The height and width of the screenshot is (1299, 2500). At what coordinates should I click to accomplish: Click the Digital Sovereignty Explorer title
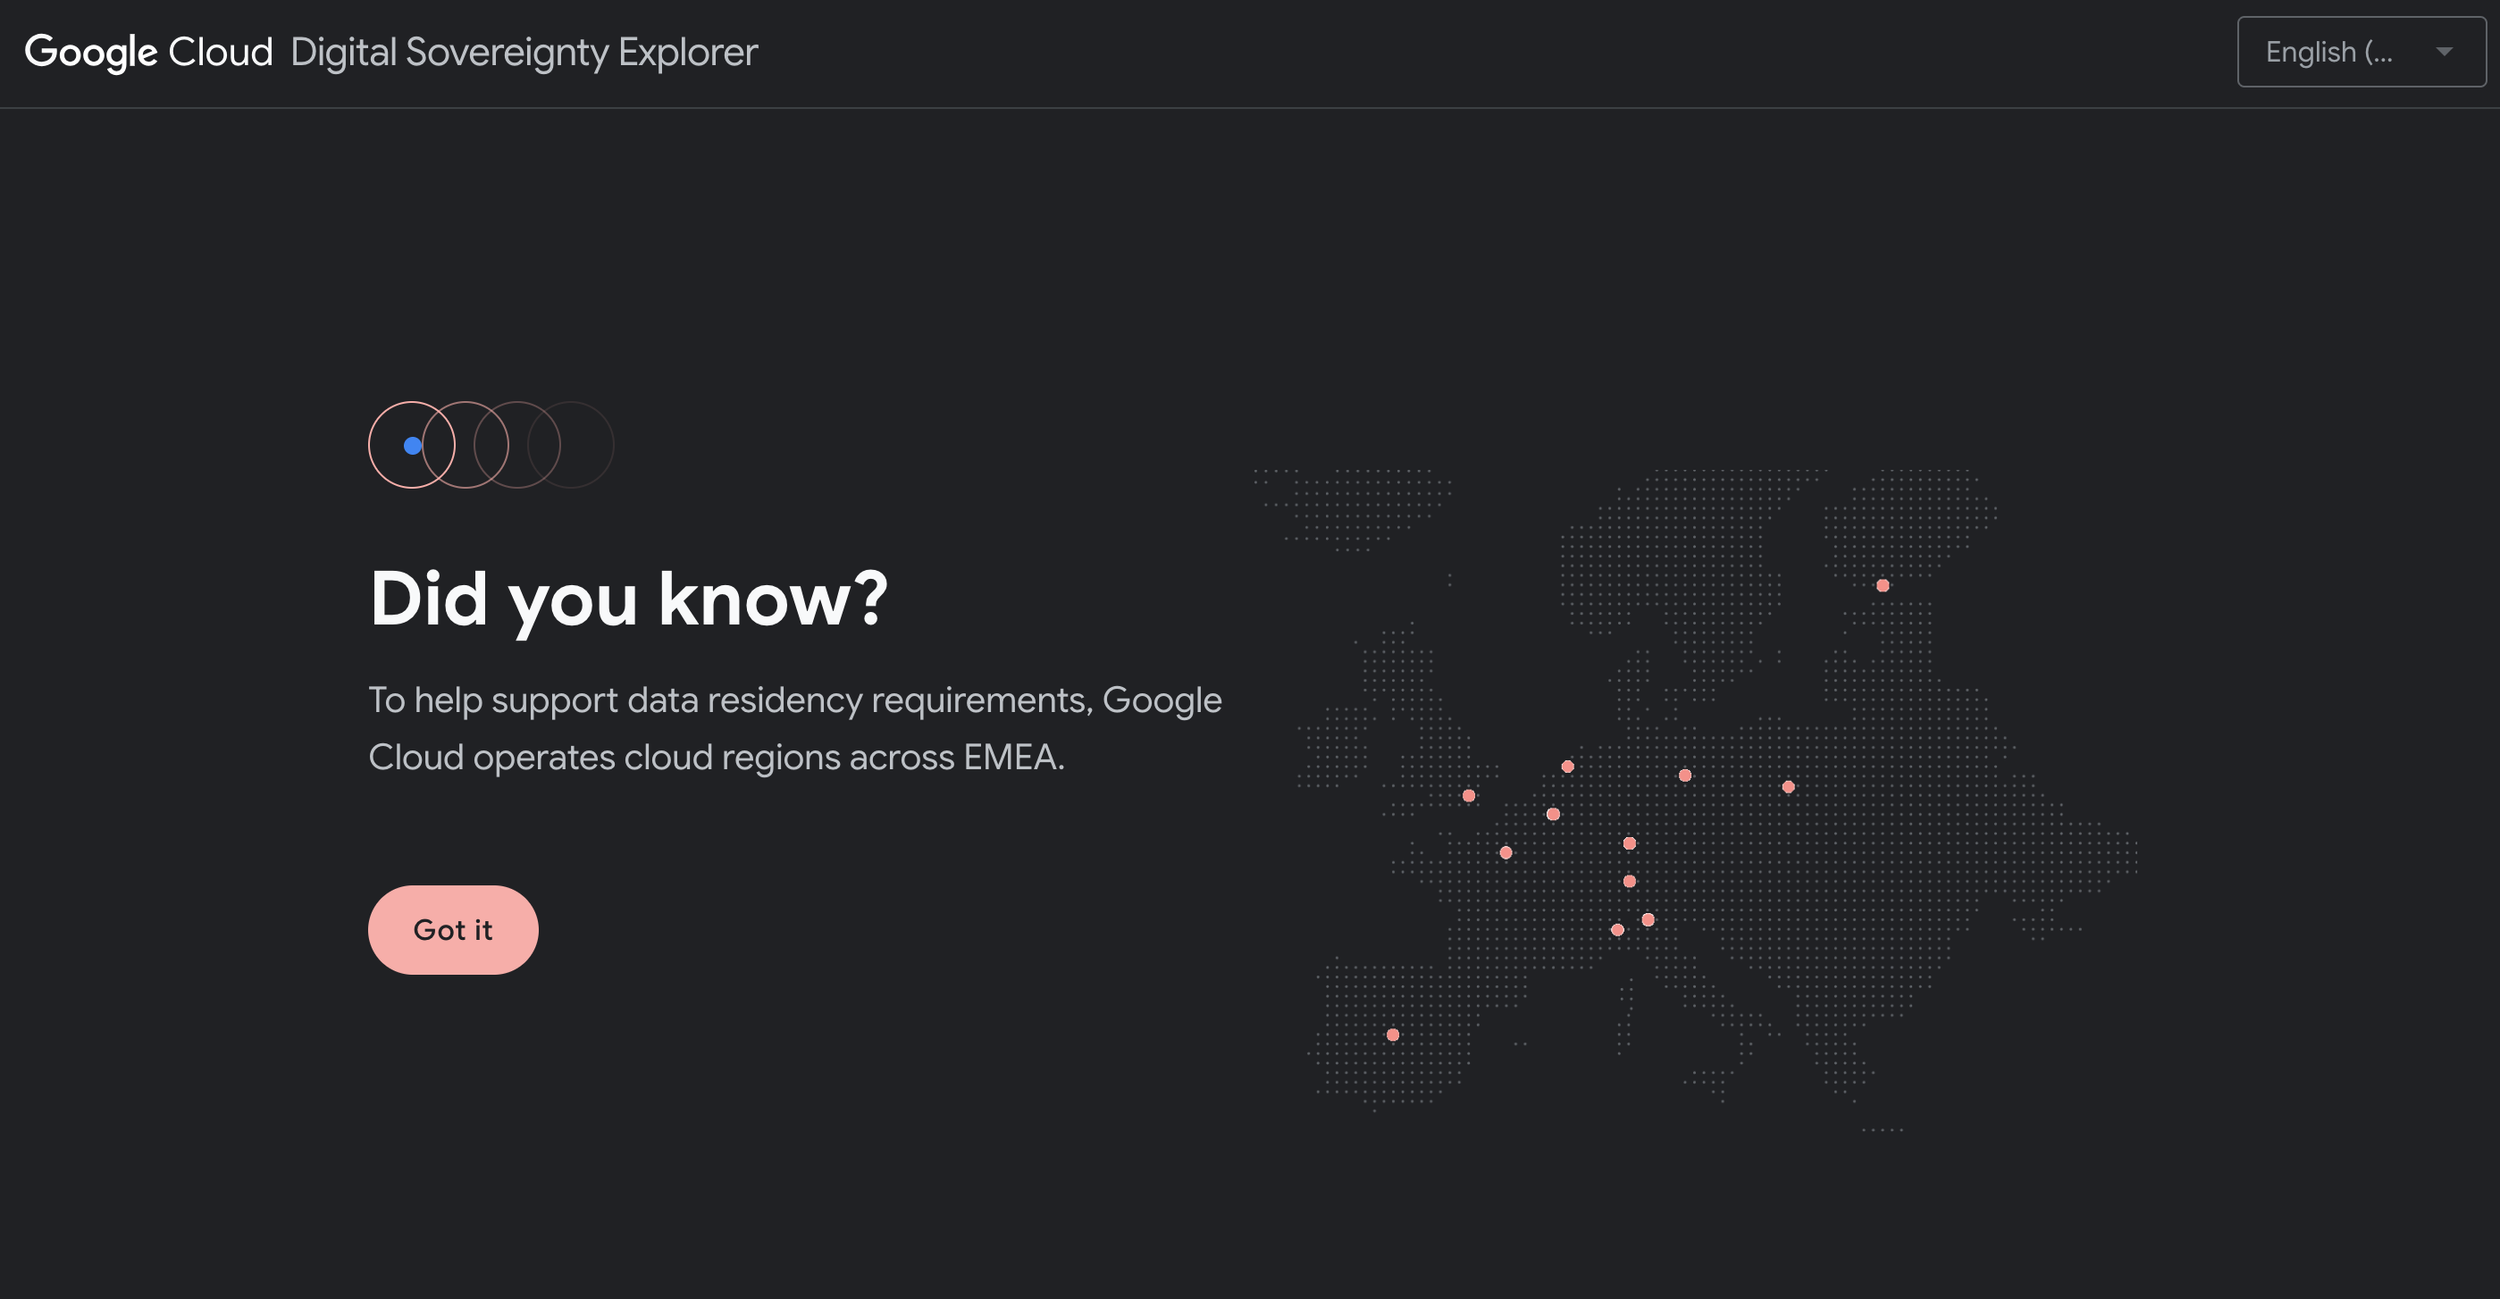pos(524,52)
